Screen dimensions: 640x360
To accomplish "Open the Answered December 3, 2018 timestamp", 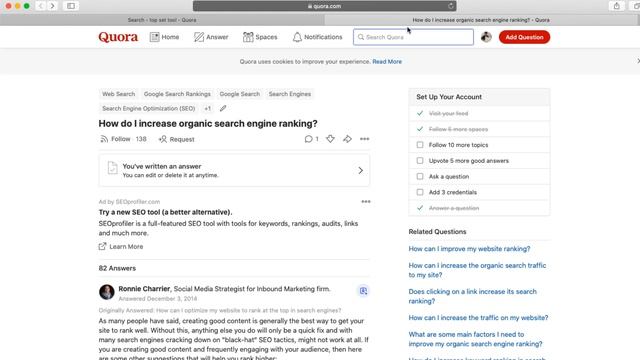I will coord(158,299).
